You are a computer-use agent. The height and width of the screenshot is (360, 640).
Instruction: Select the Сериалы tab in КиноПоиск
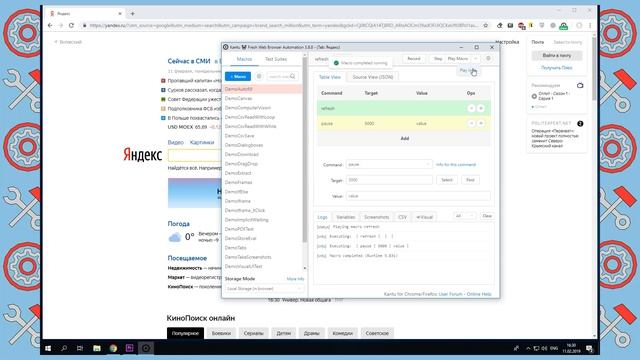pyautogui.click(x=253, y=333)
